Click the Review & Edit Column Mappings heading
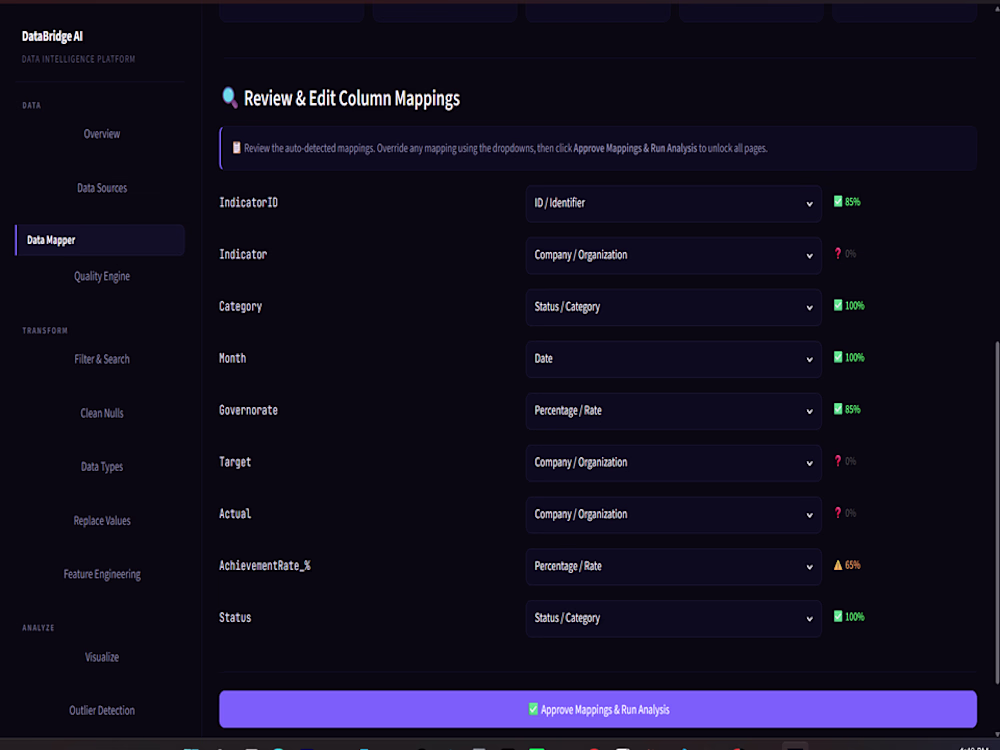This screenshot has height=750, width=1000. [352, 99]
